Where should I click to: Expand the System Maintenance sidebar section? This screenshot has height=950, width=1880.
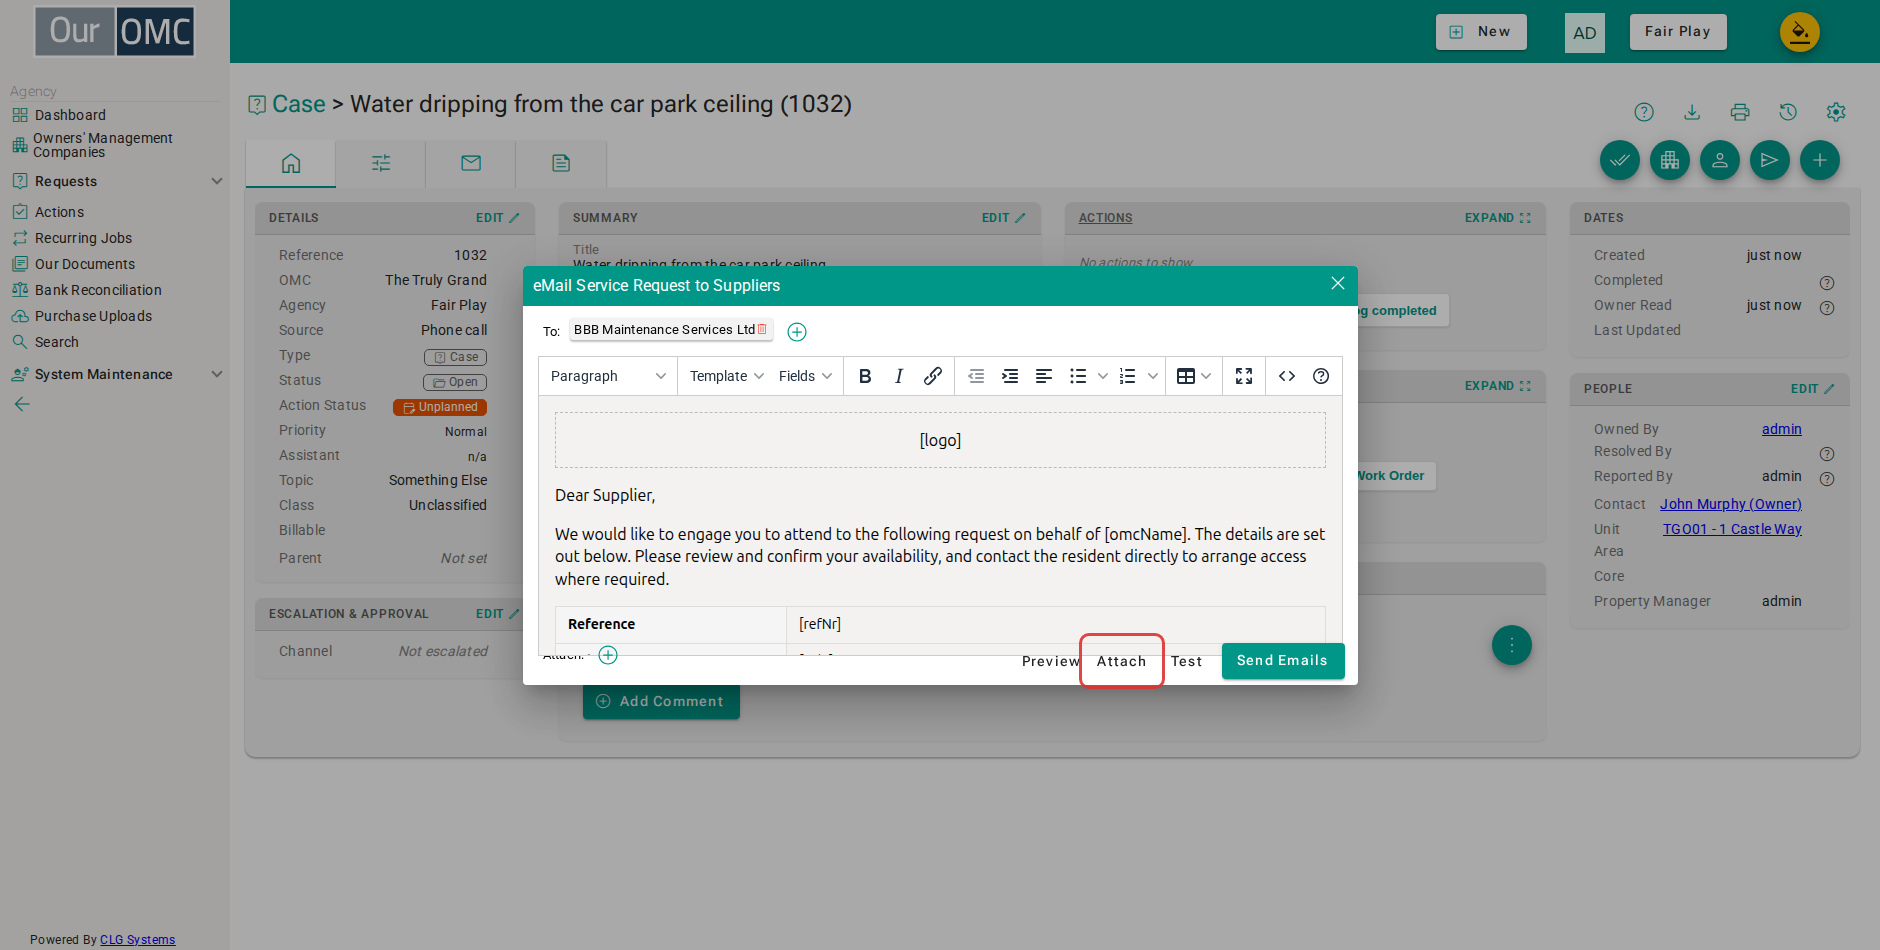217,374
